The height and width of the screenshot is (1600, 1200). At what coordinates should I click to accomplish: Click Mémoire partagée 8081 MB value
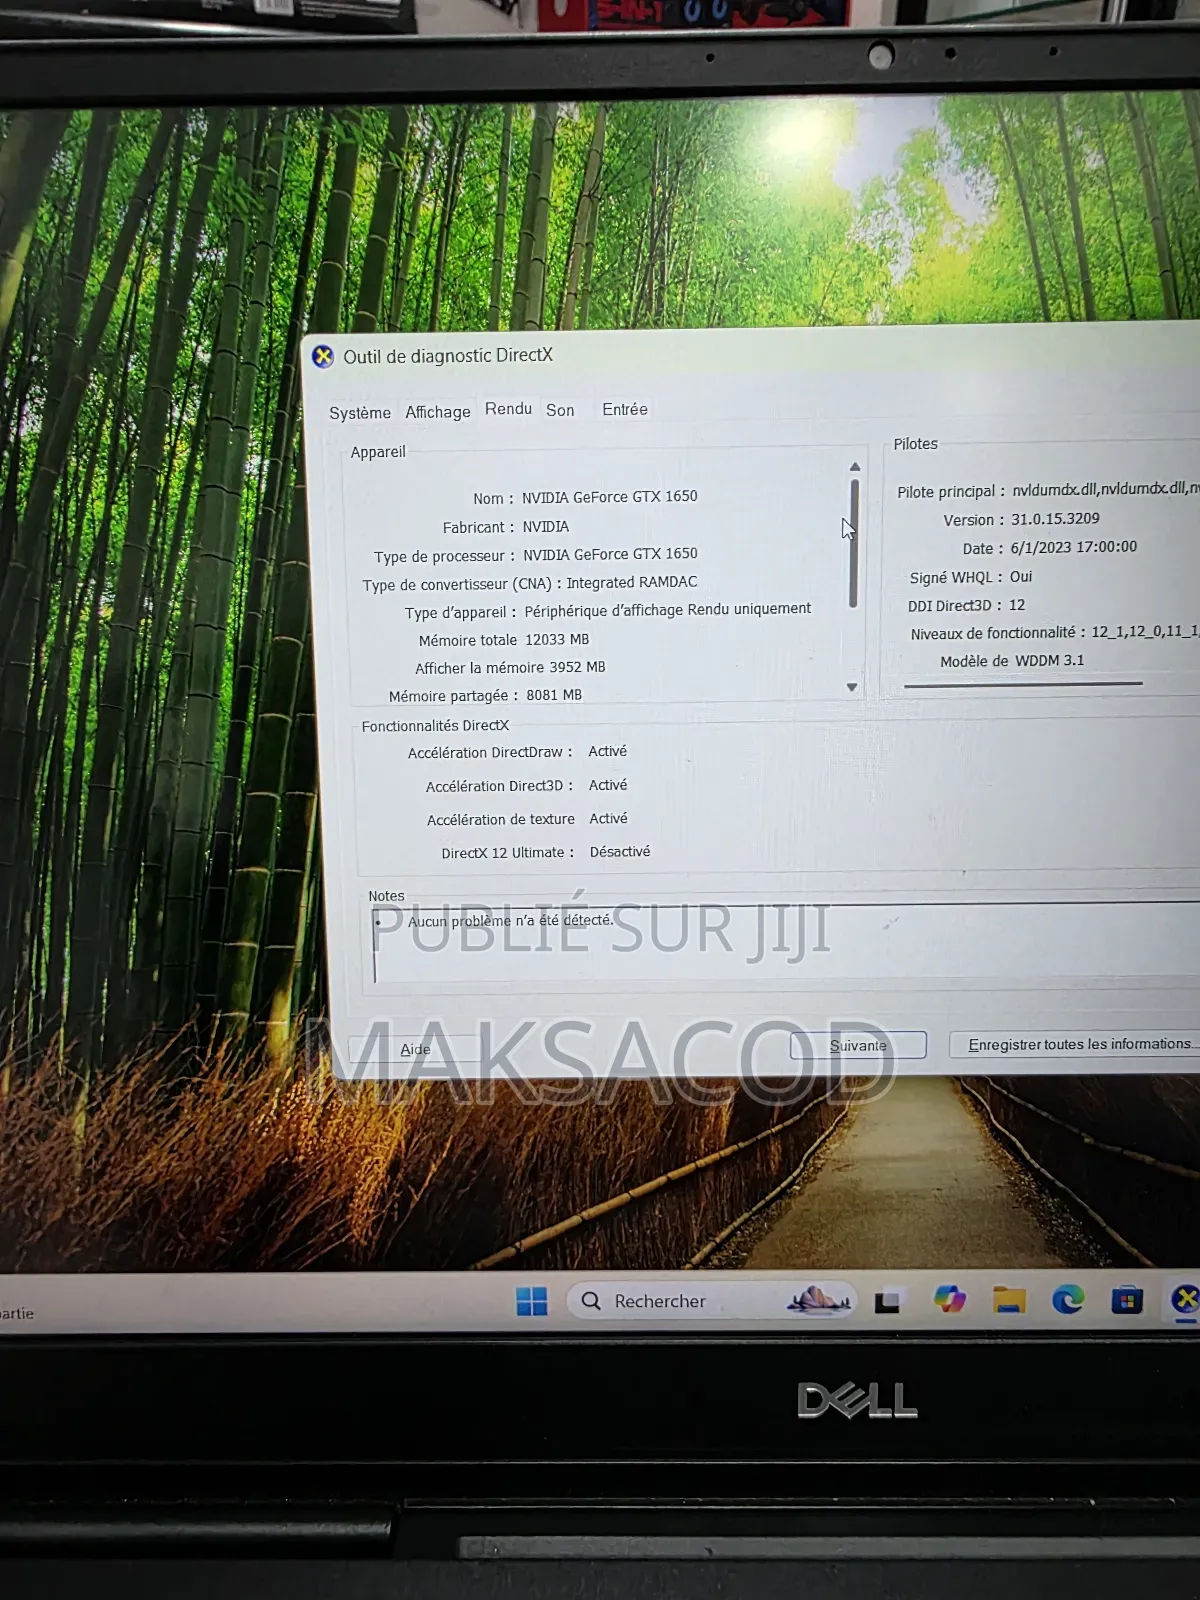click(x=554, y=695)
